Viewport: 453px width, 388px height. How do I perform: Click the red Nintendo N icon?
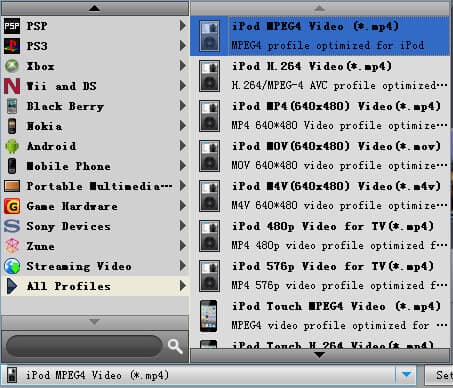tap(12, 86)
